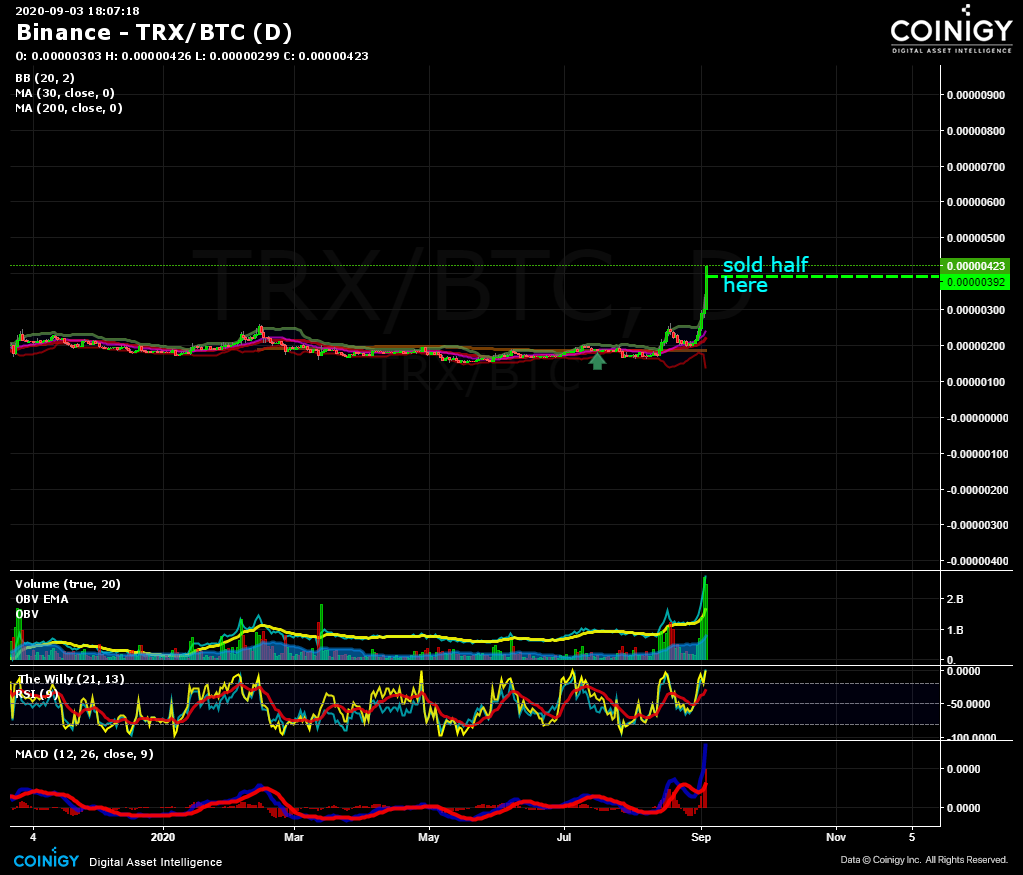Expand the Volume (true, 20) panel label
This screenshot has width=1023, height=875.
tap(67, 584)
